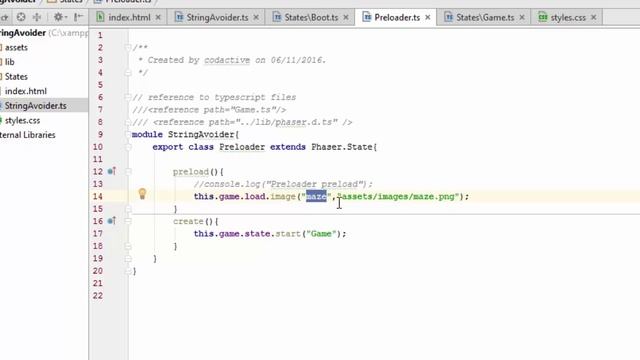Click the TypeScript icon on Preloader.ts tab
Image resolution: width=640 pixels, height=360 pixels.
(x=367, y=17)
